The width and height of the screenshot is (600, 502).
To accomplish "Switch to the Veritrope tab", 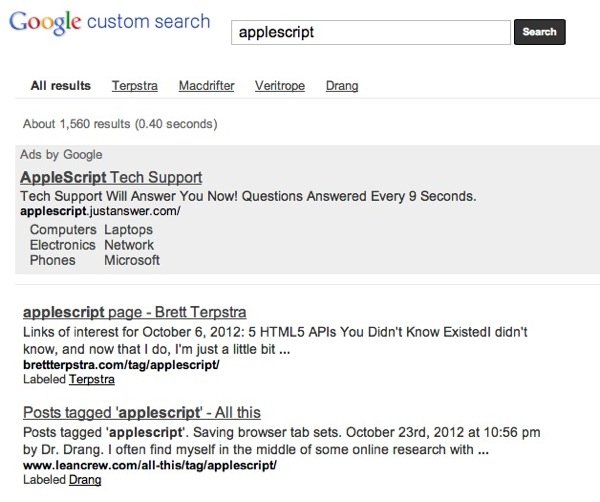I will pyautogui.click(x=280, y=86).
